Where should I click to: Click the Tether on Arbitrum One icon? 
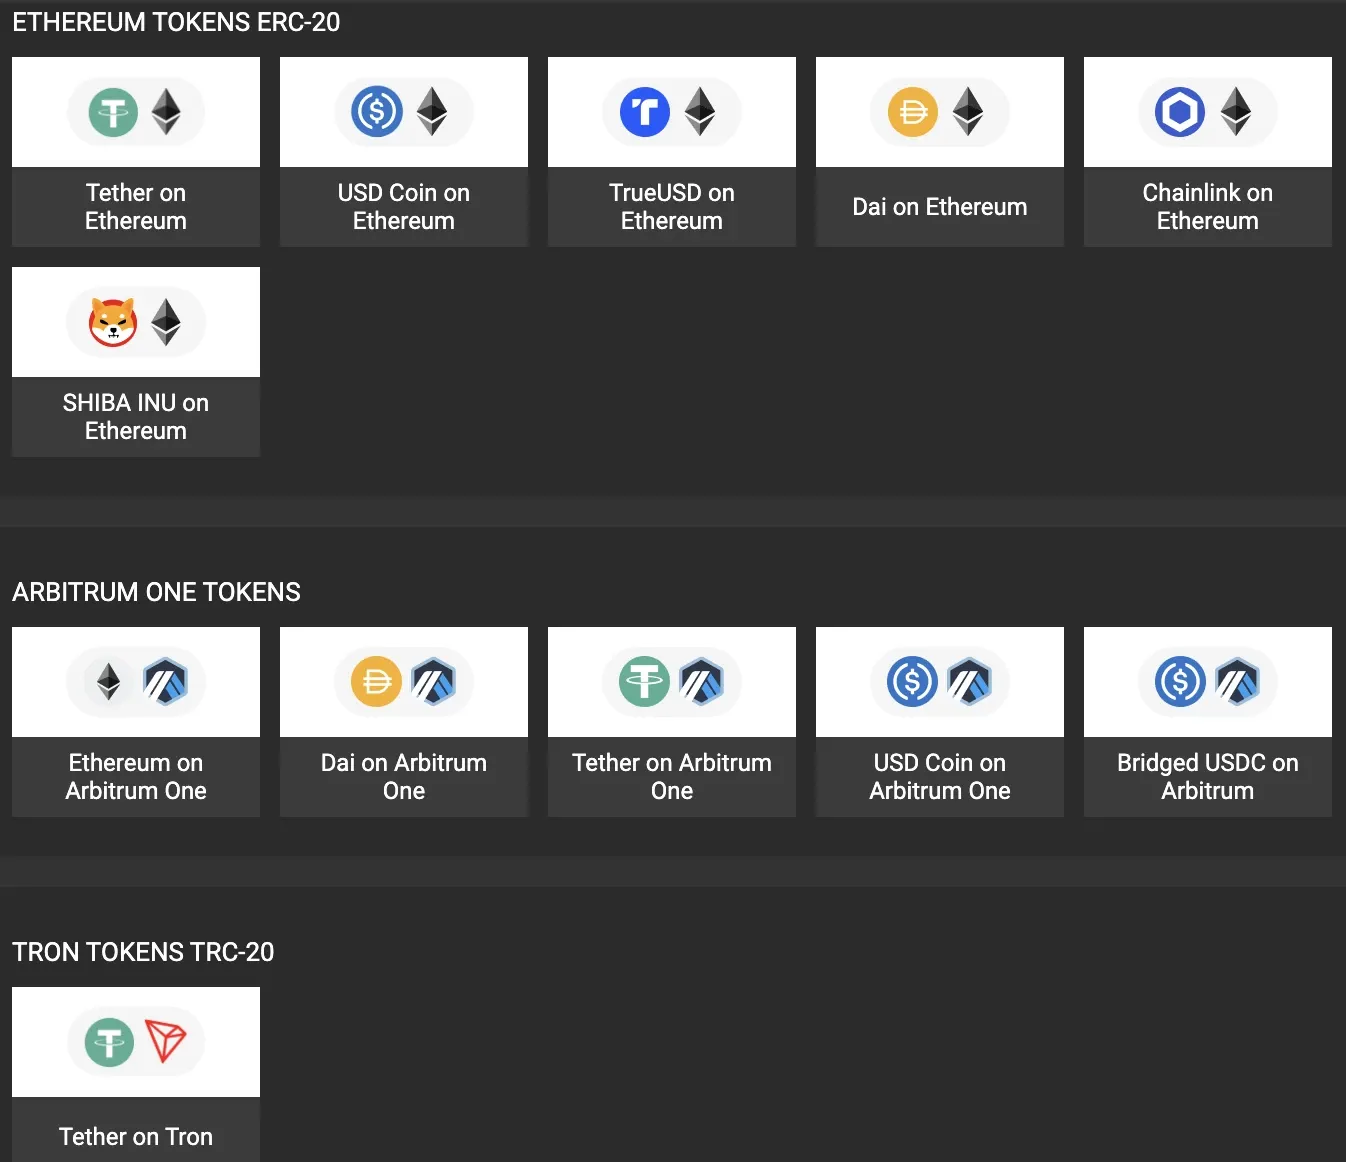pyautogui.click(x=645, y=682)
